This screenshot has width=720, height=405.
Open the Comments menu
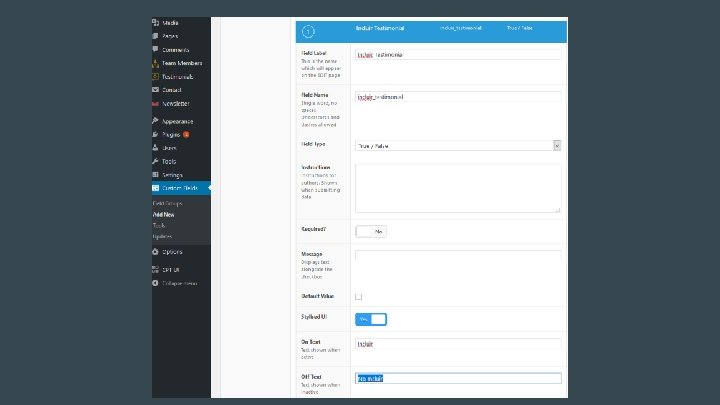175,50
